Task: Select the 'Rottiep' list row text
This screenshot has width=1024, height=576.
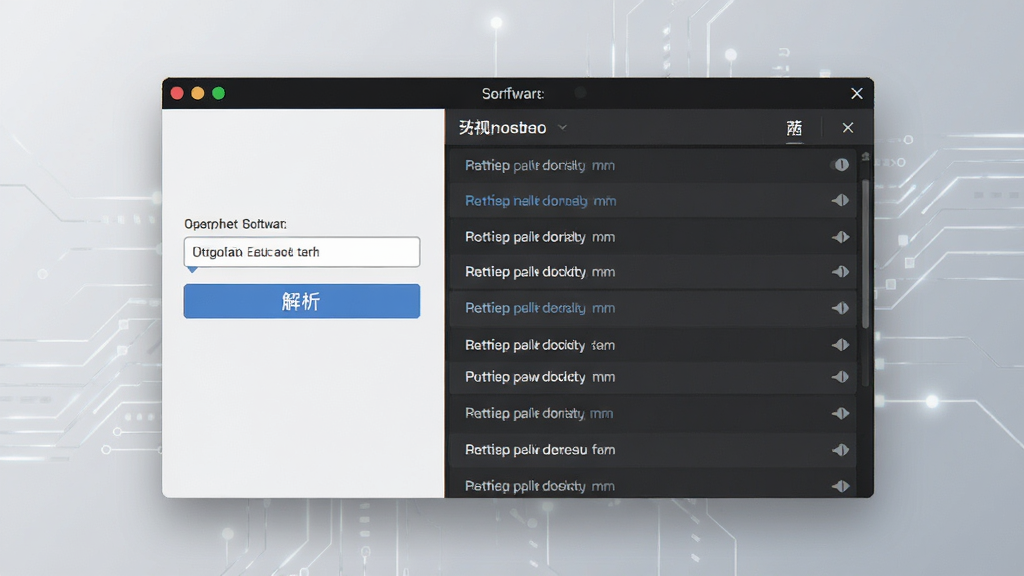Action: pos(540,237)
